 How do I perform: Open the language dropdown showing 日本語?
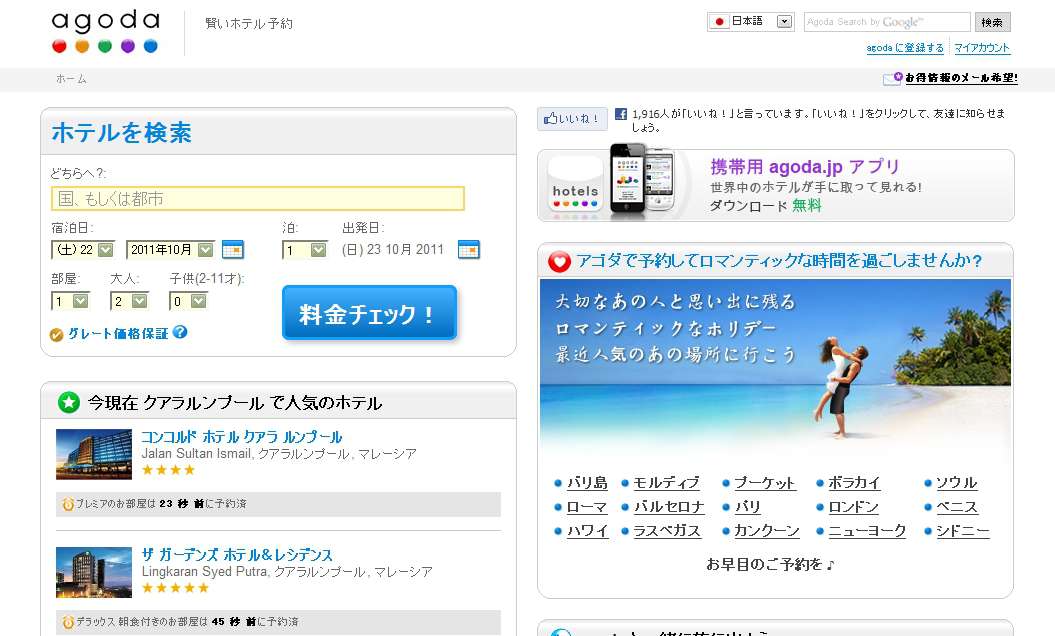tap(784, 21)
